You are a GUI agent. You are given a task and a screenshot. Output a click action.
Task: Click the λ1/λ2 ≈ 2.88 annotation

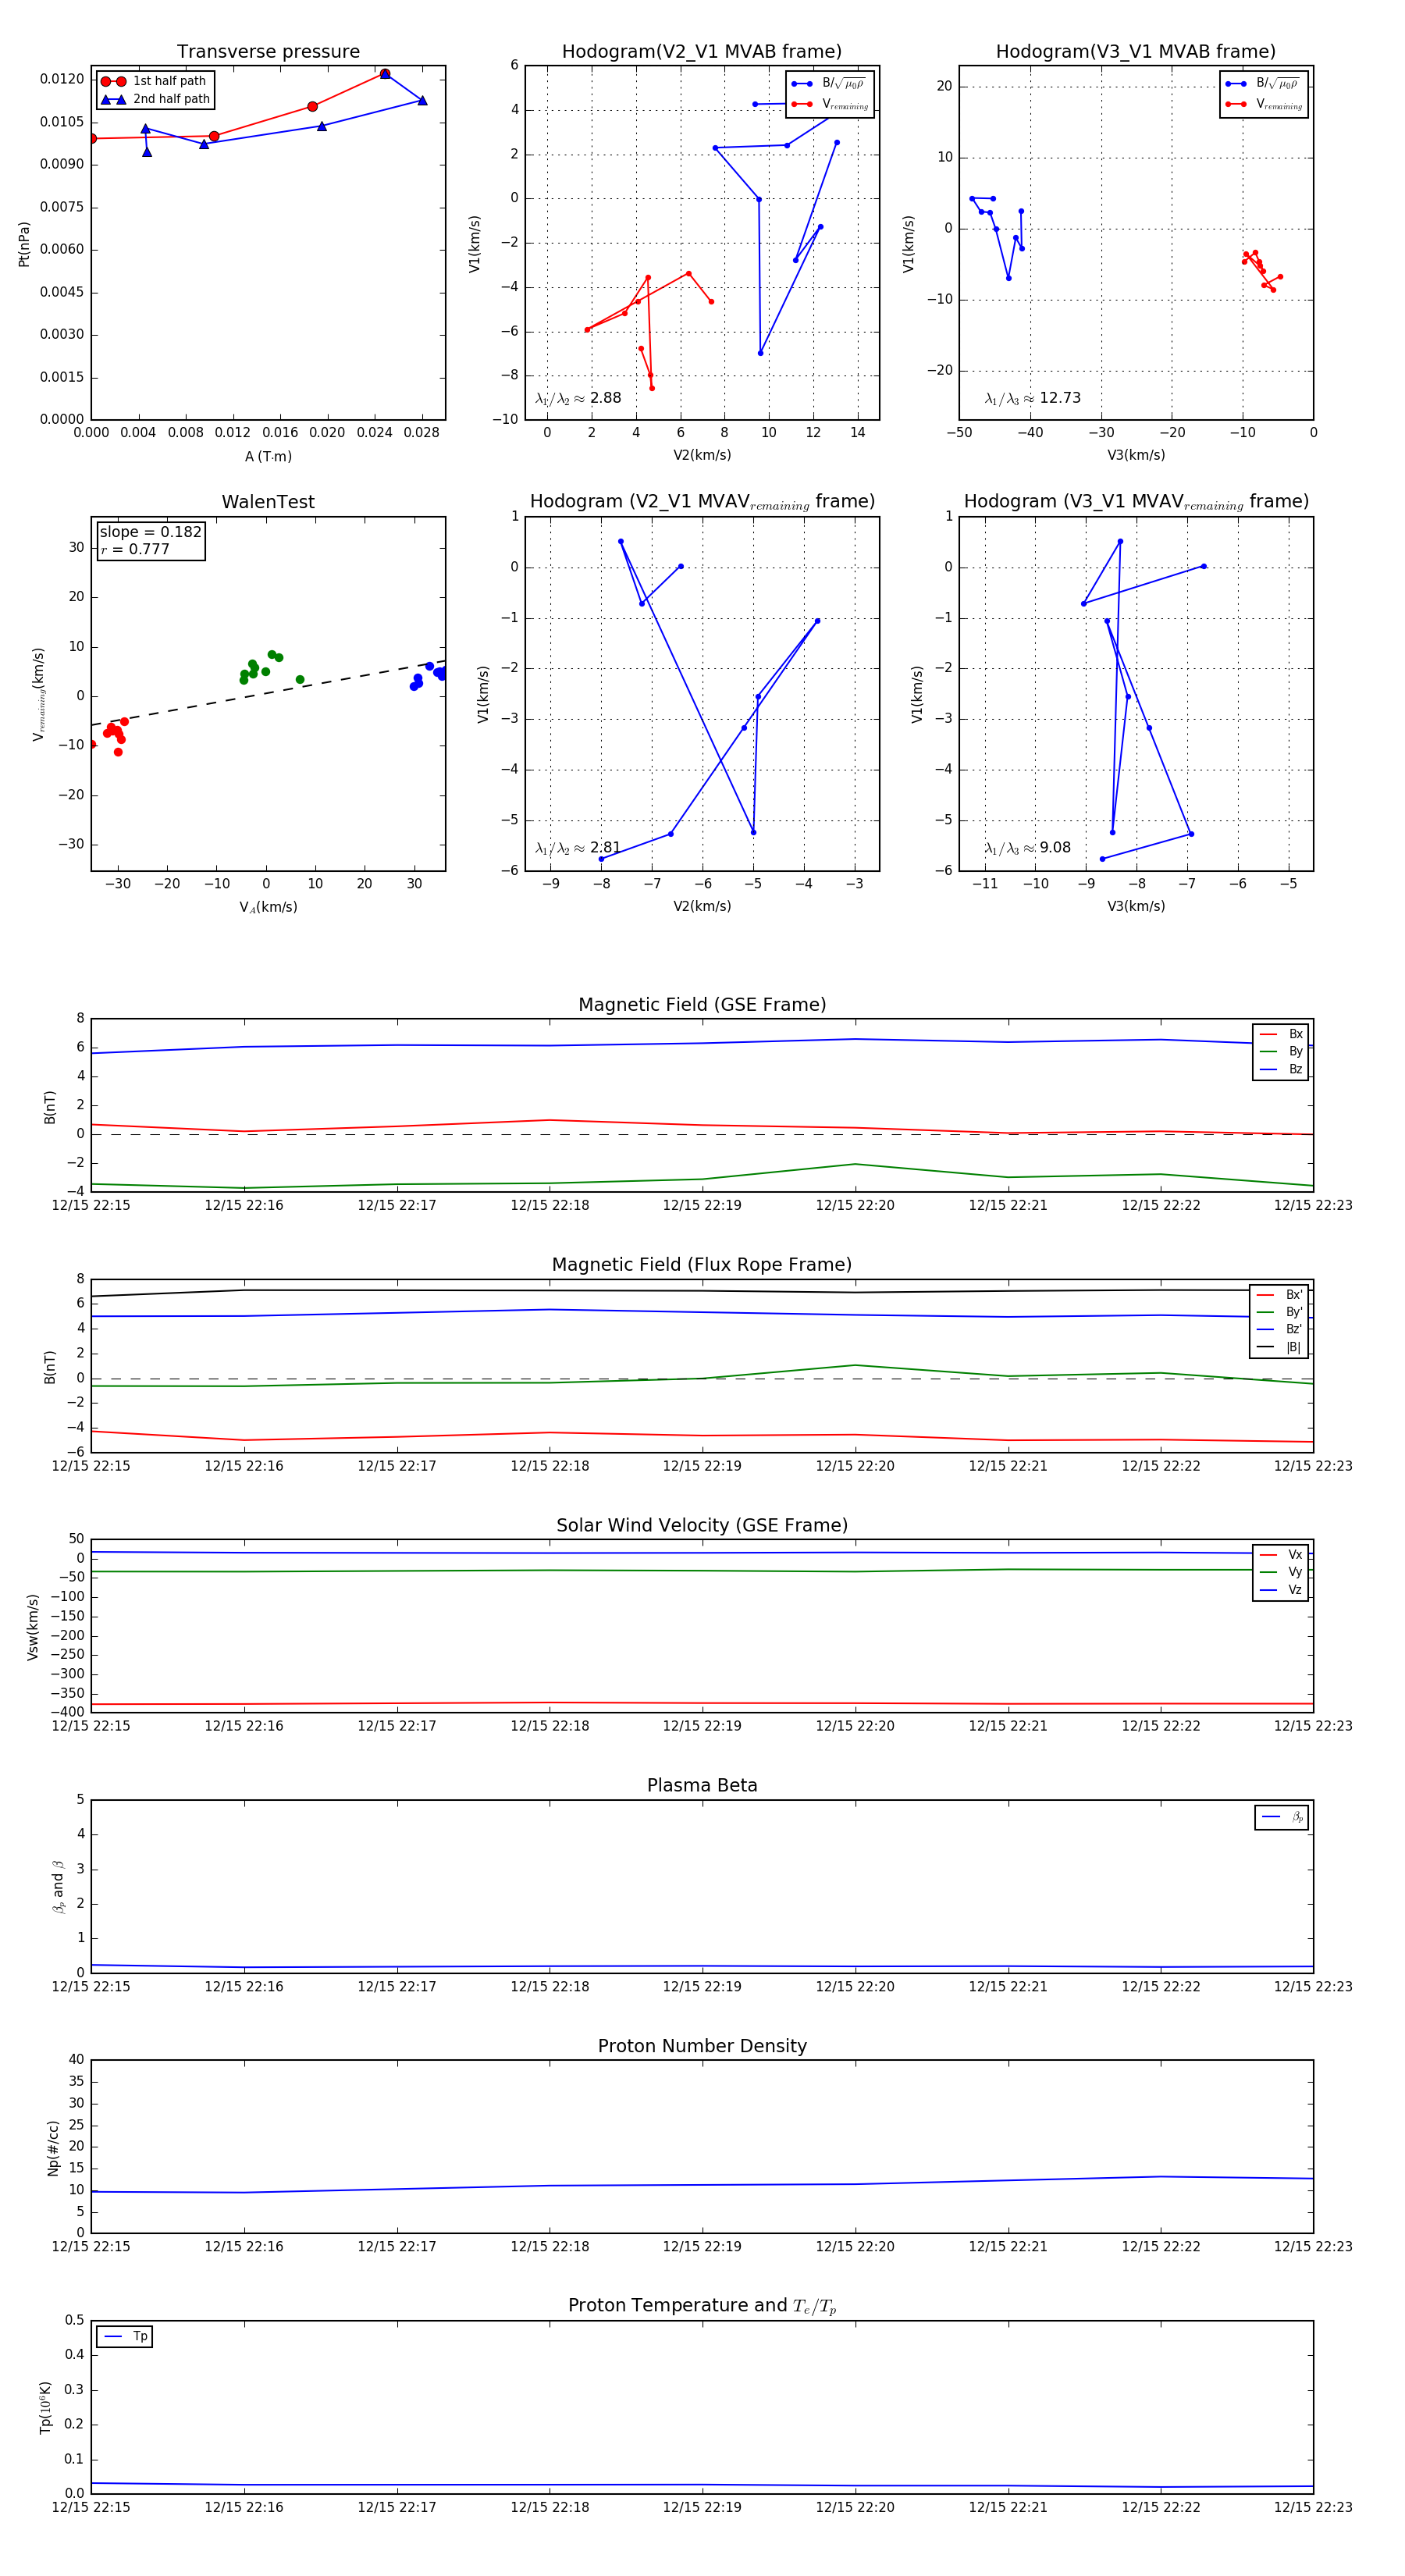click(578, 398)
